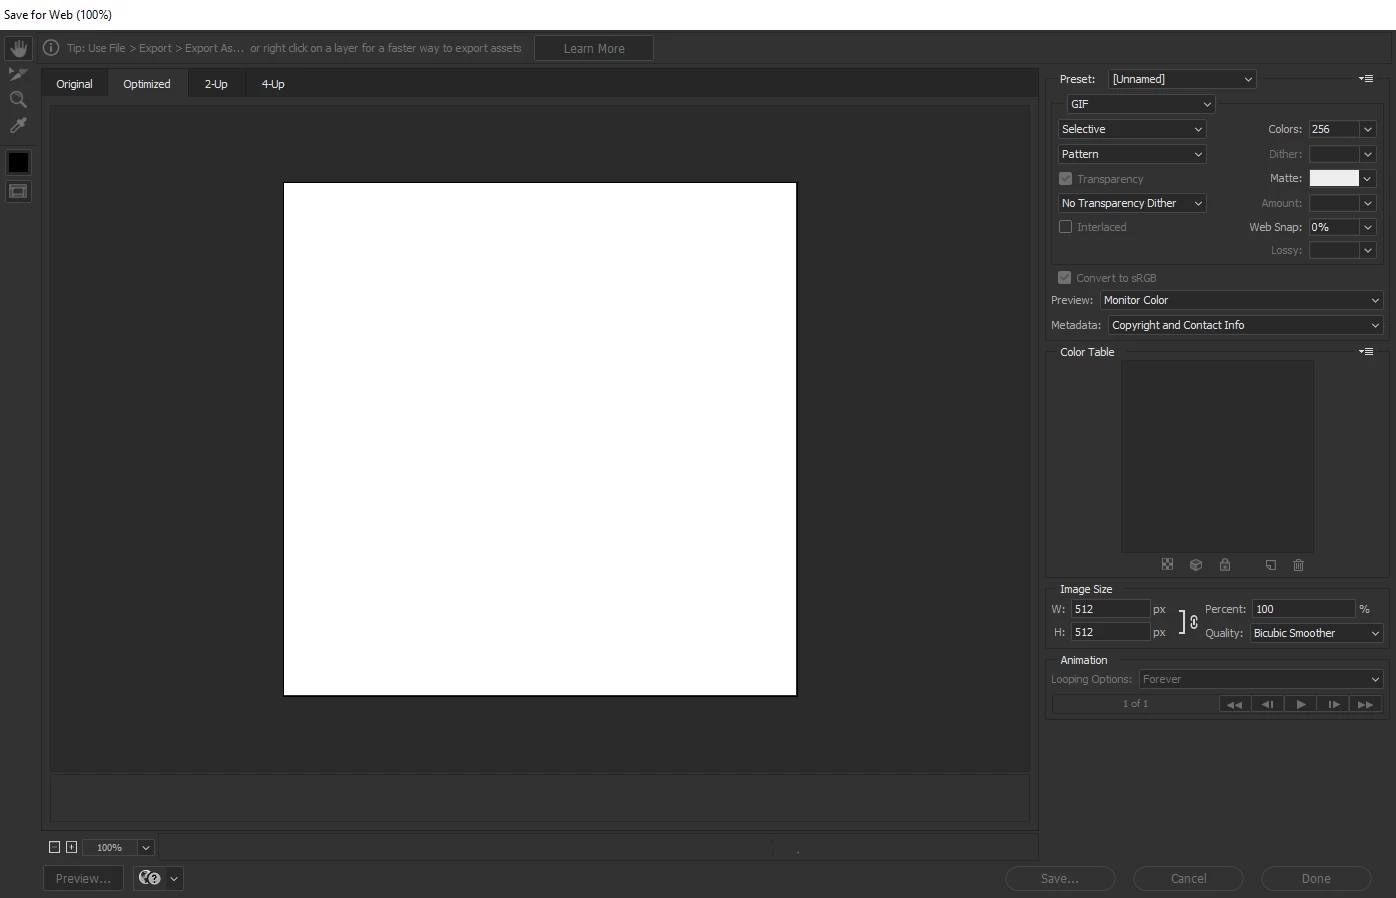This screenshot has width=1396, height=898.
Task: Open the Lossy dropdown arrow
Action: [x=1368, y=250]
